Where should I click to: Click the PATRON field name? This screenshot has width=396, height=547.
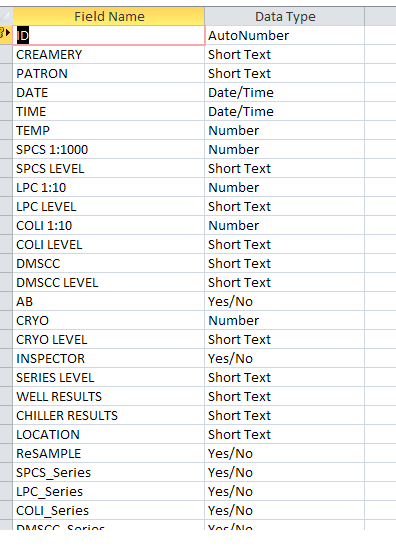(x=42, y=74)
